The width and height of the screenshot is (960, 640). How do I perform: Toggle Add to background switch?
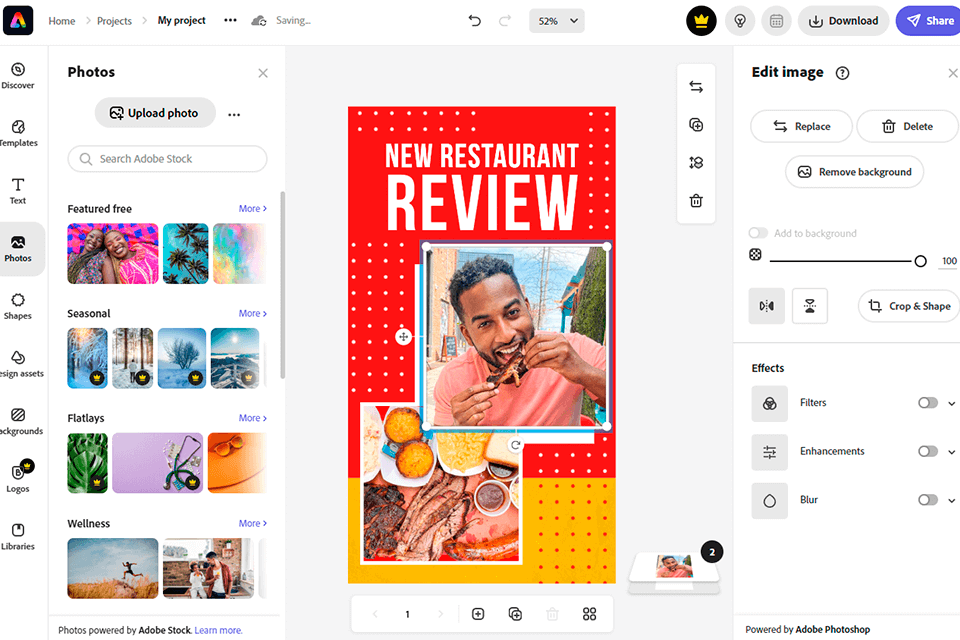[x=758, y=233]
